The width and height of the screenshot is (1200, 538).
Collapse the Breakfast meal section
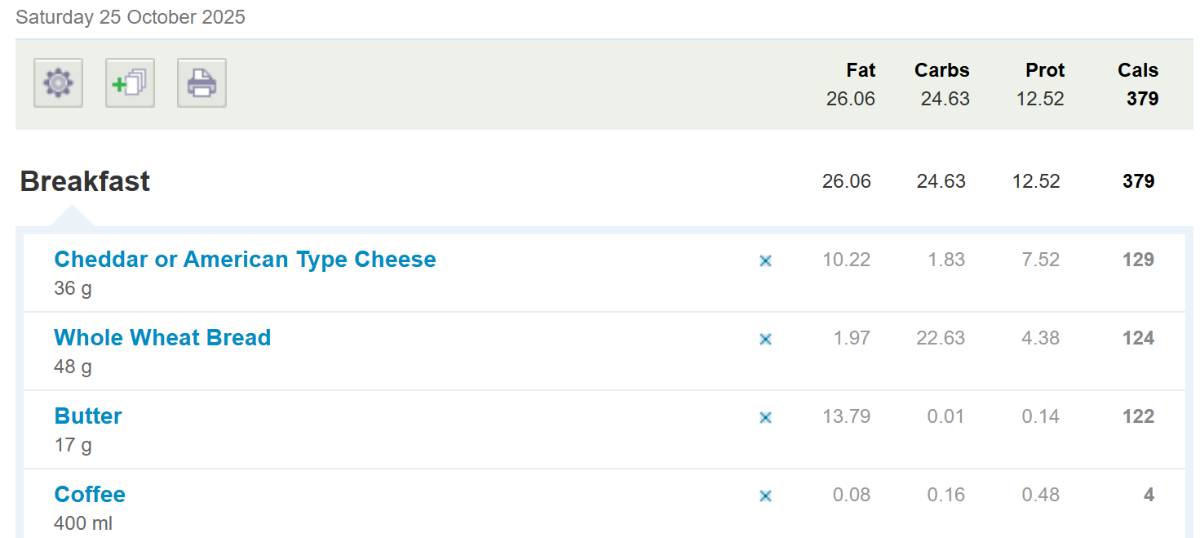[x=85, y=182]
